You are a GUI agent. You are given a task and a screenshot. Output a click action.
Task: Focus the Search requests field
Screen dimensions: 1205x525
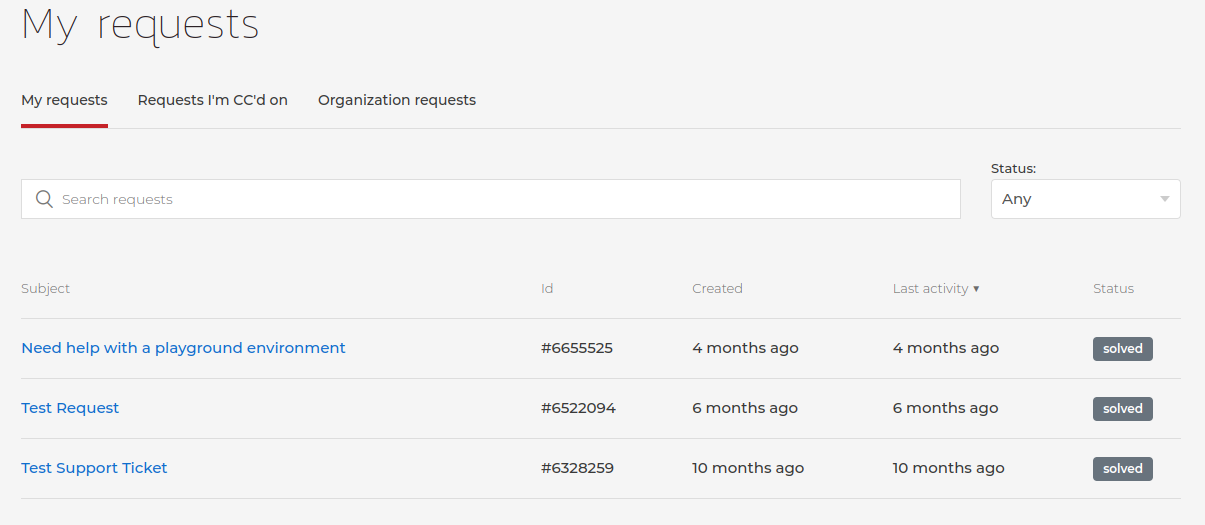coord(500,199)
